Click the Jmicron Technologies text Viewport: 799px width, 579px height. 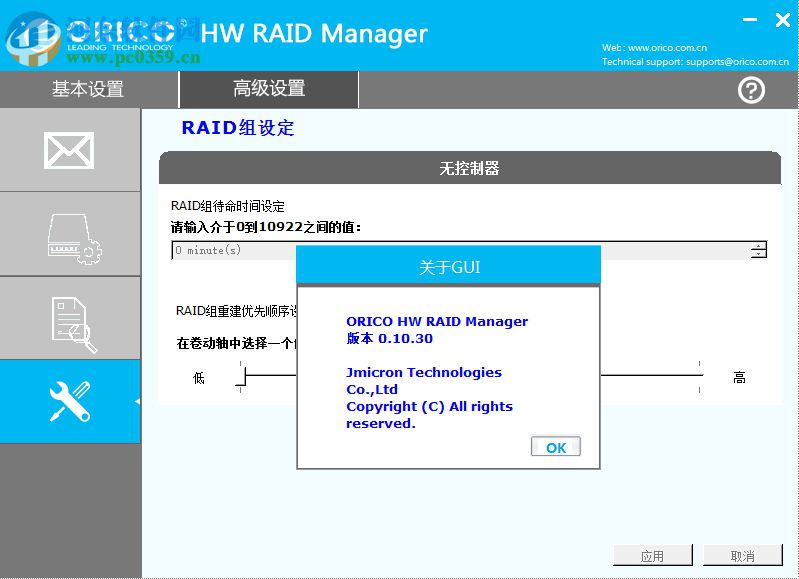click(424, 373)
